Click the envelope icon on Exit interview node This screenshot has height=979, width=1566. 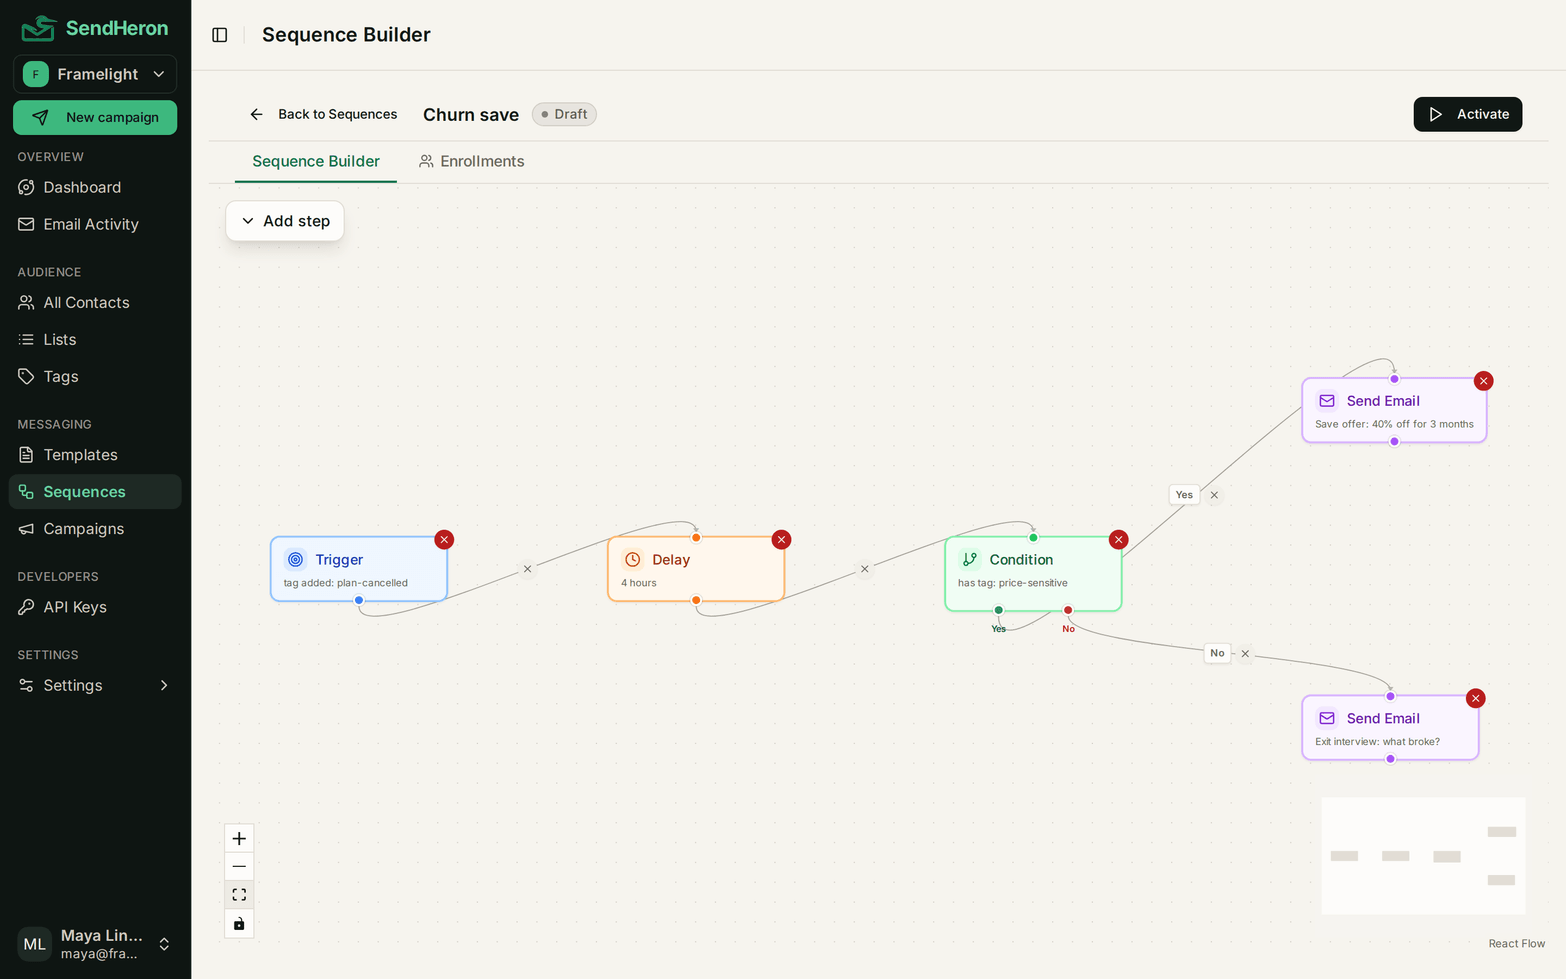click(1326, 719)
